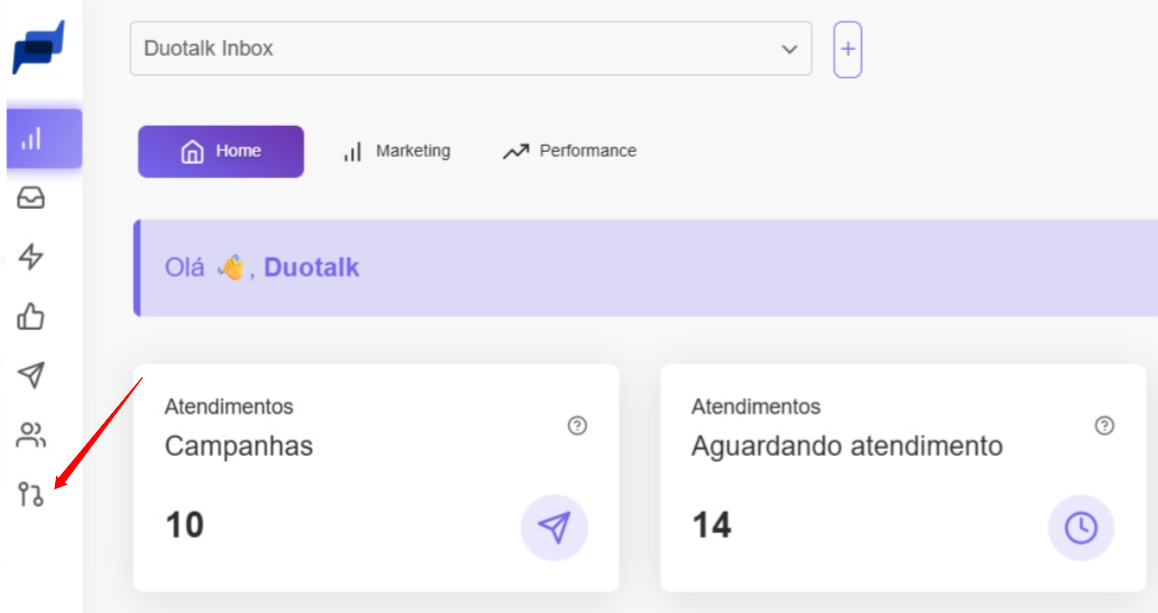Screen dimensions: 1158x613
Task: Click the value 10 on Campanhas card
Action: pyautogui.click(x=185, y=525)
